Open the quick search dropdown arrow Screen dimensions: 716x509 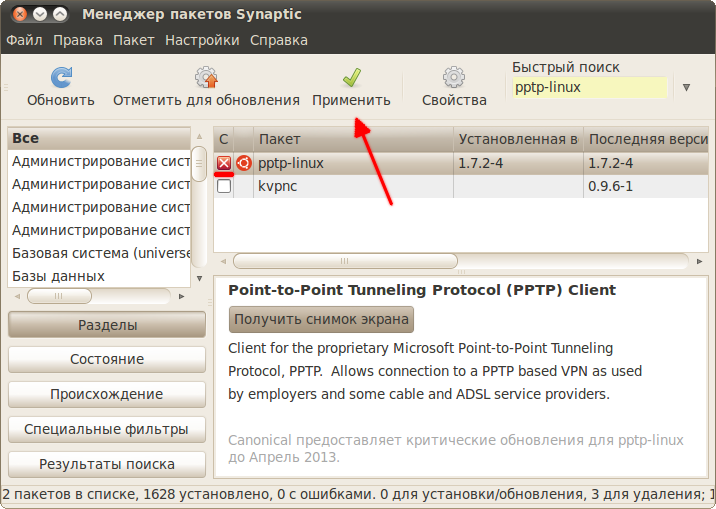(x=686, y=87)
